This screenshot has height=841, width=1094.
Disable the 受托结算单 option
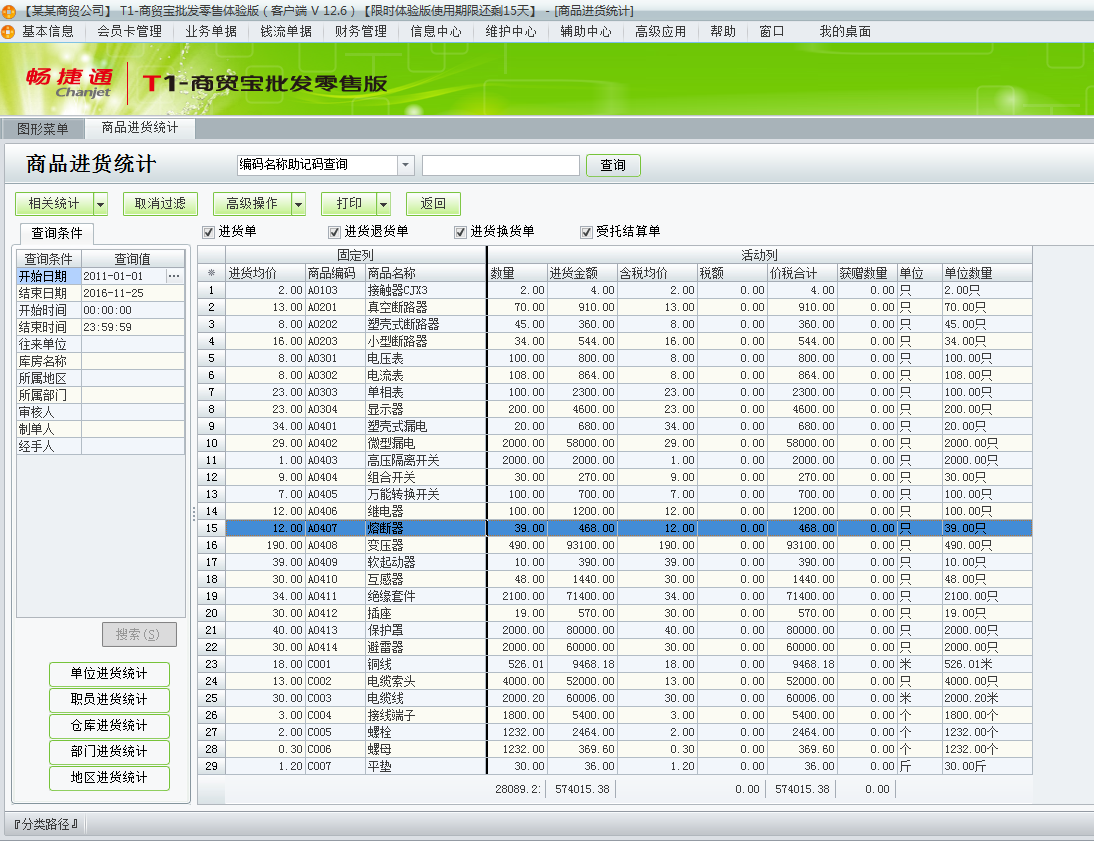tap(586, 230)
